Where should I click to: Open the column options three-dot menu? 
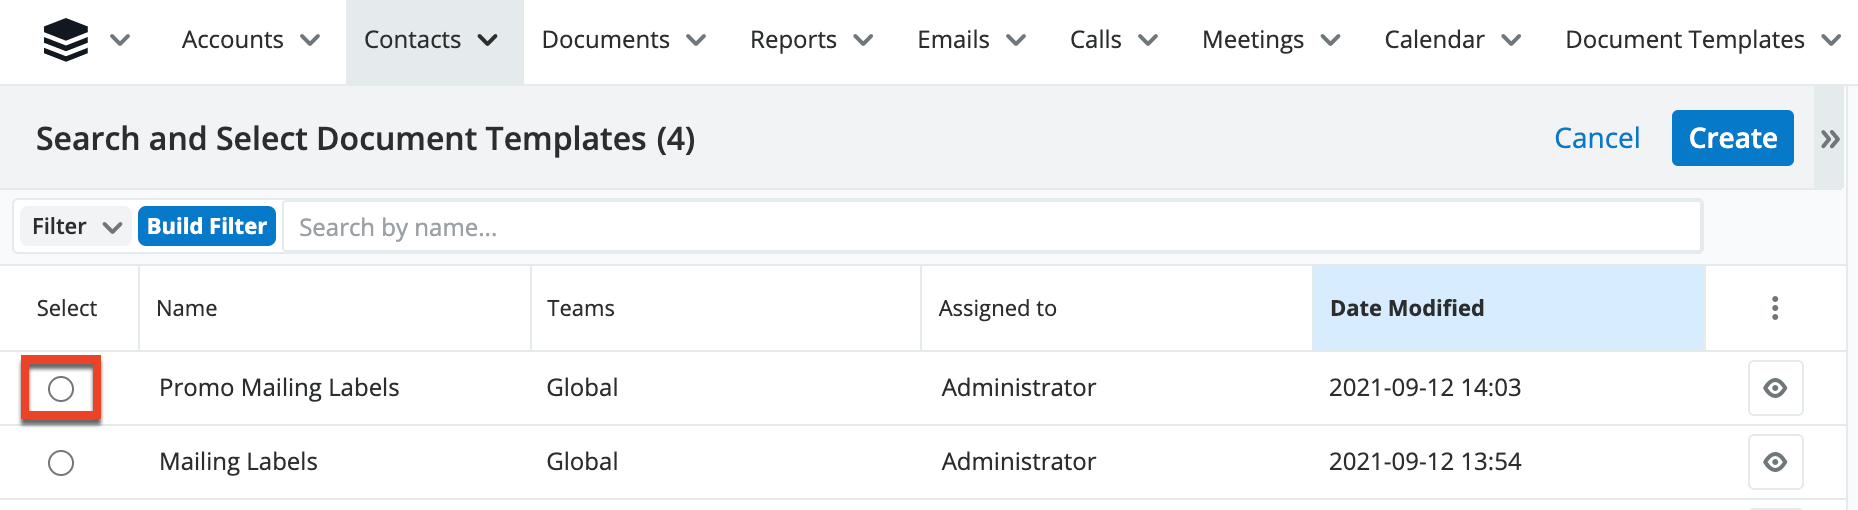[1775, 308]
